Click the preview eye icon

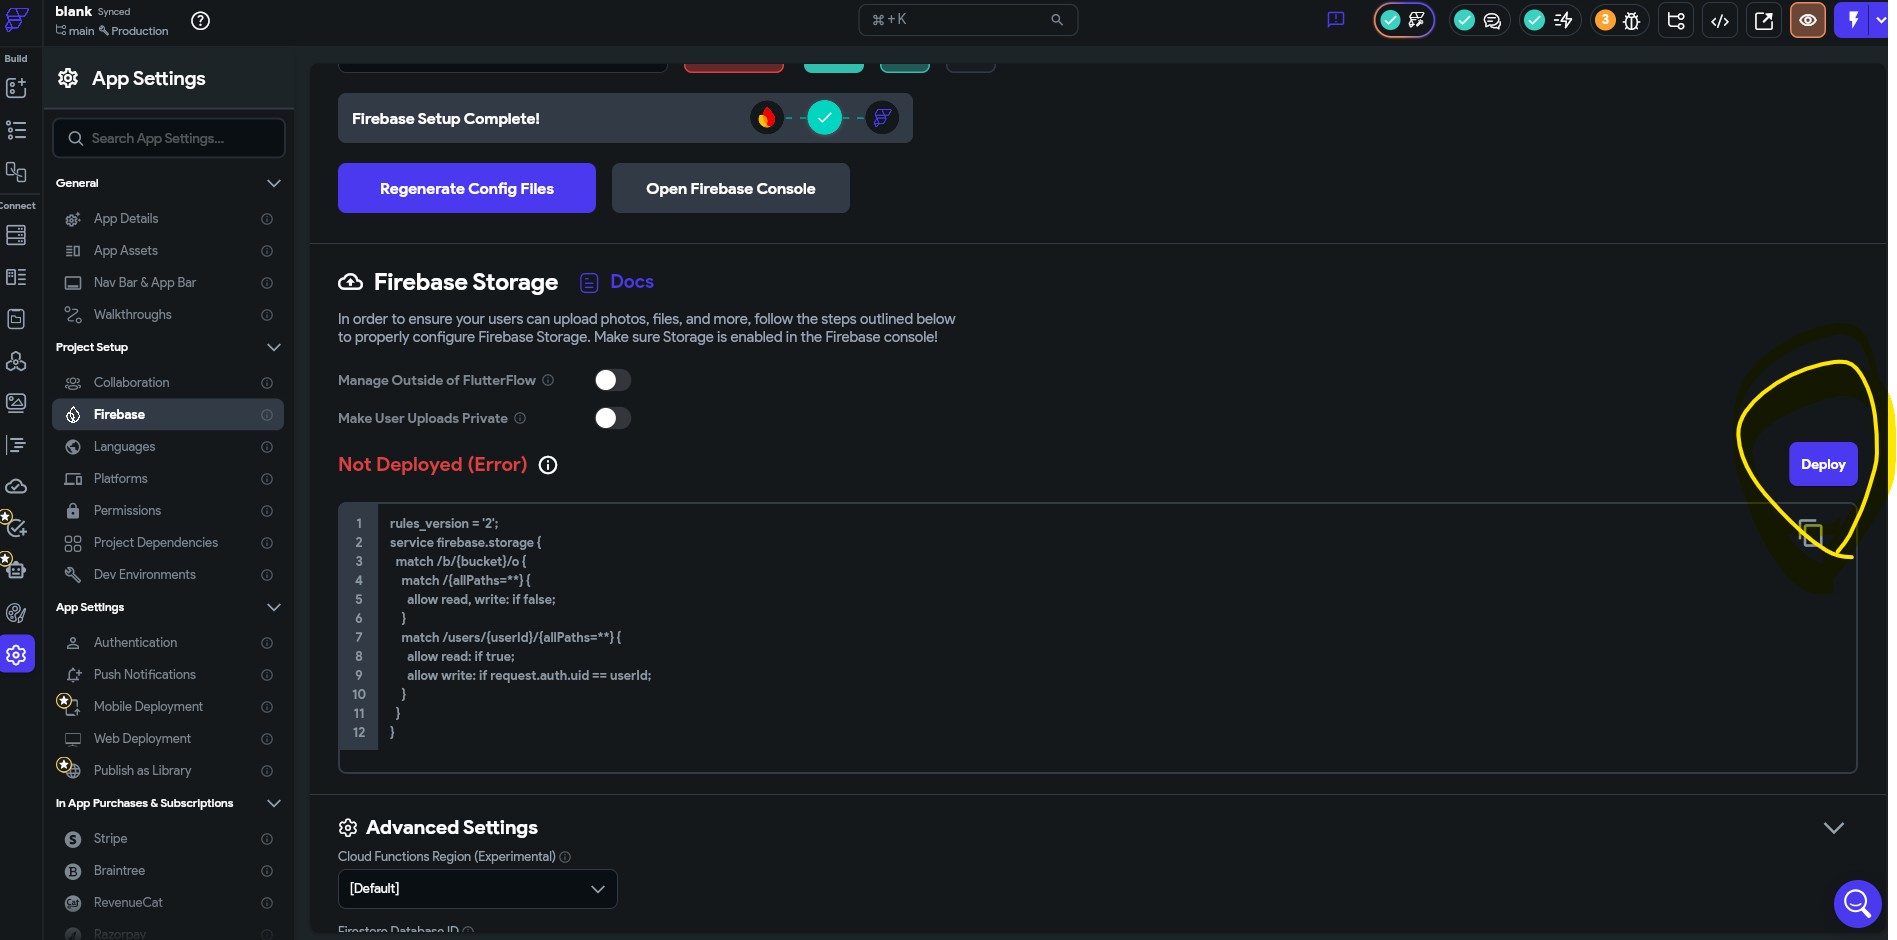coord(1808,20)
